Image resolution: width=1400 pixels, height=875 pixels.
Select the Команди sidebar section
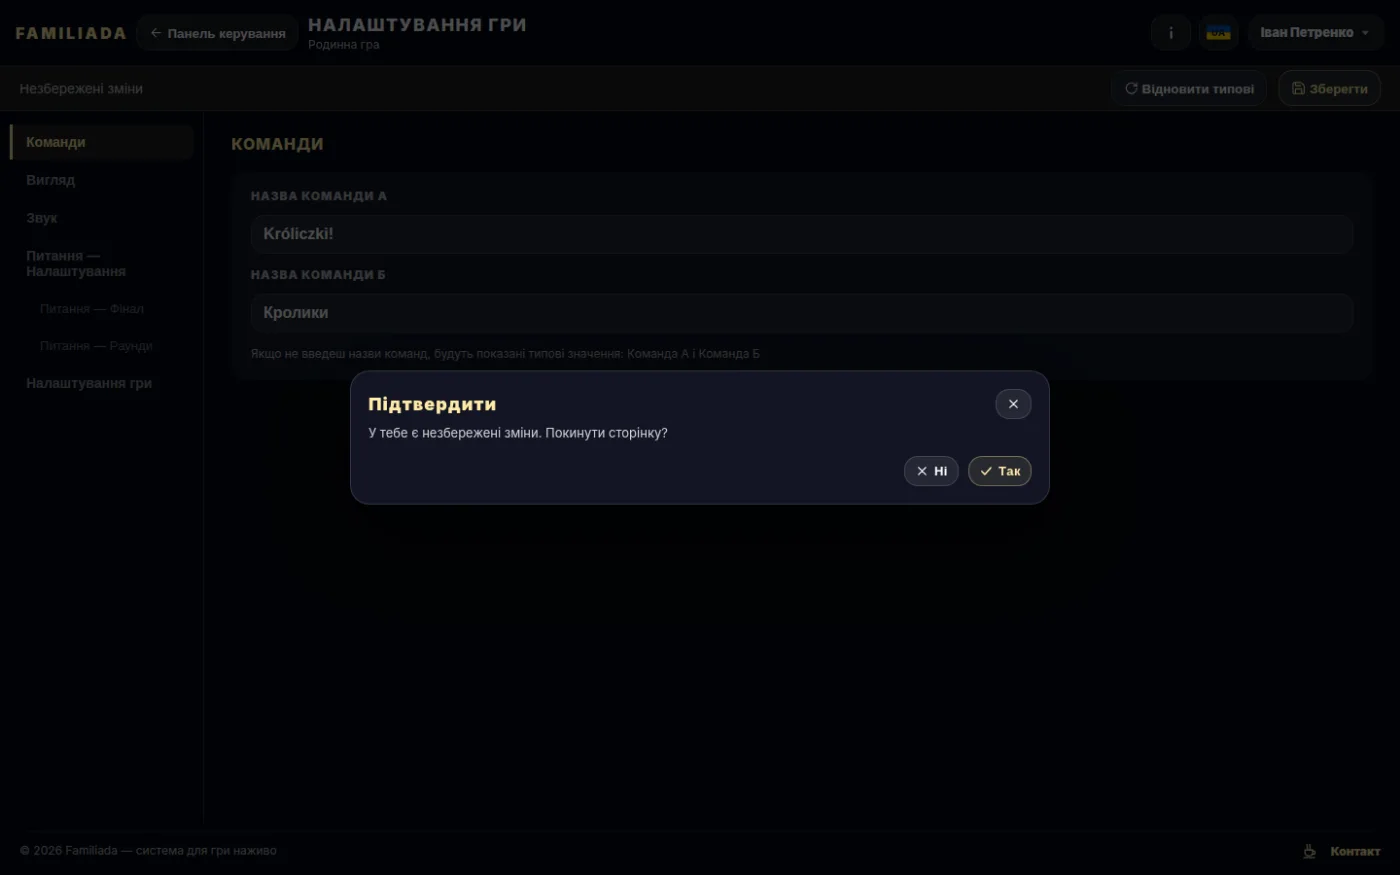point(102,142)
